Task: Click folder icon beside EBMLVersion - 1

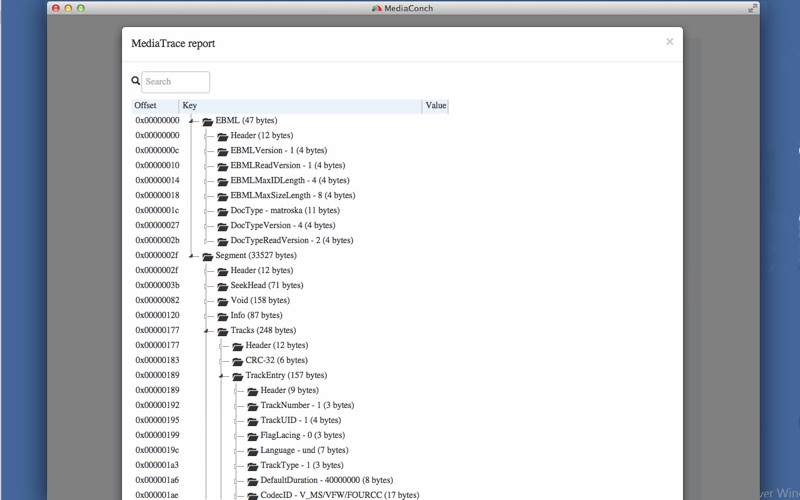Action: (x=222, y=152)
